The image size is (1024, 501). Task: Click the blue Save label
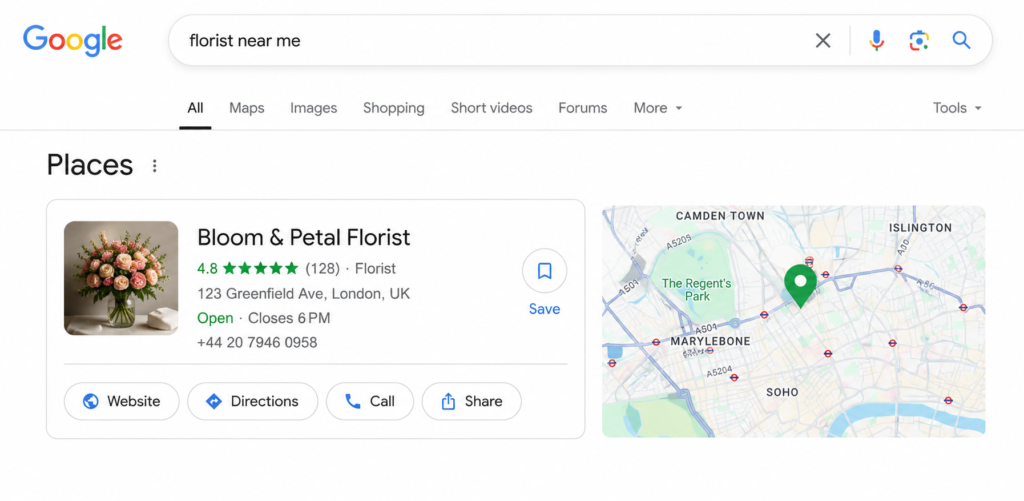(545, 309)
